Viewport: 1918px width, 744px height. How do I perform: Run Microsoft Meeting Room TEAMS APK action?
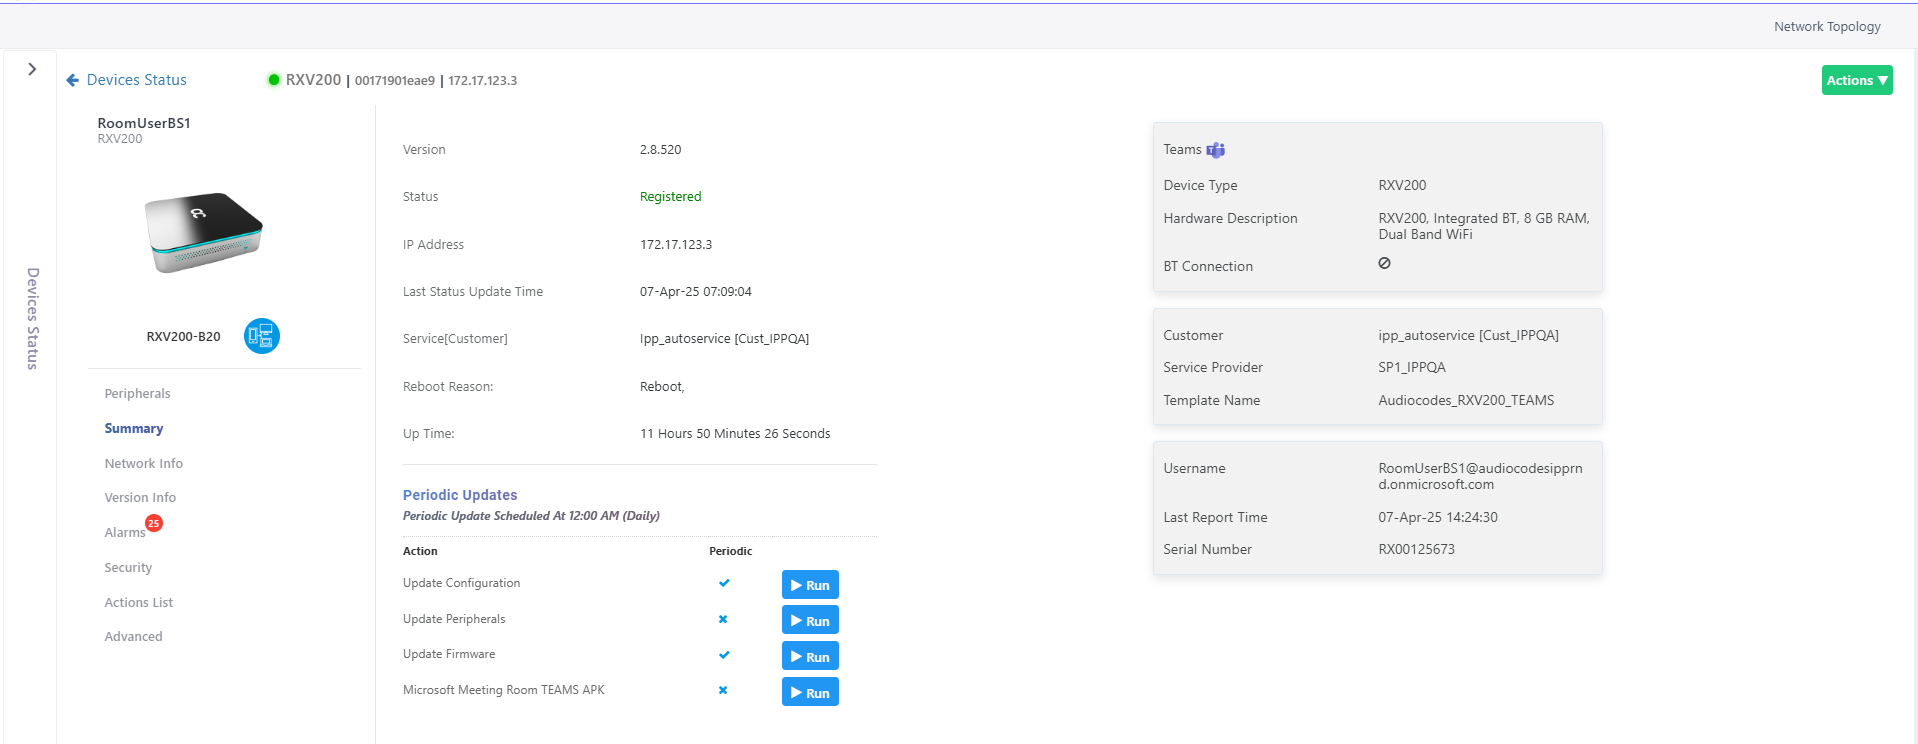click(x=810, y=692)
